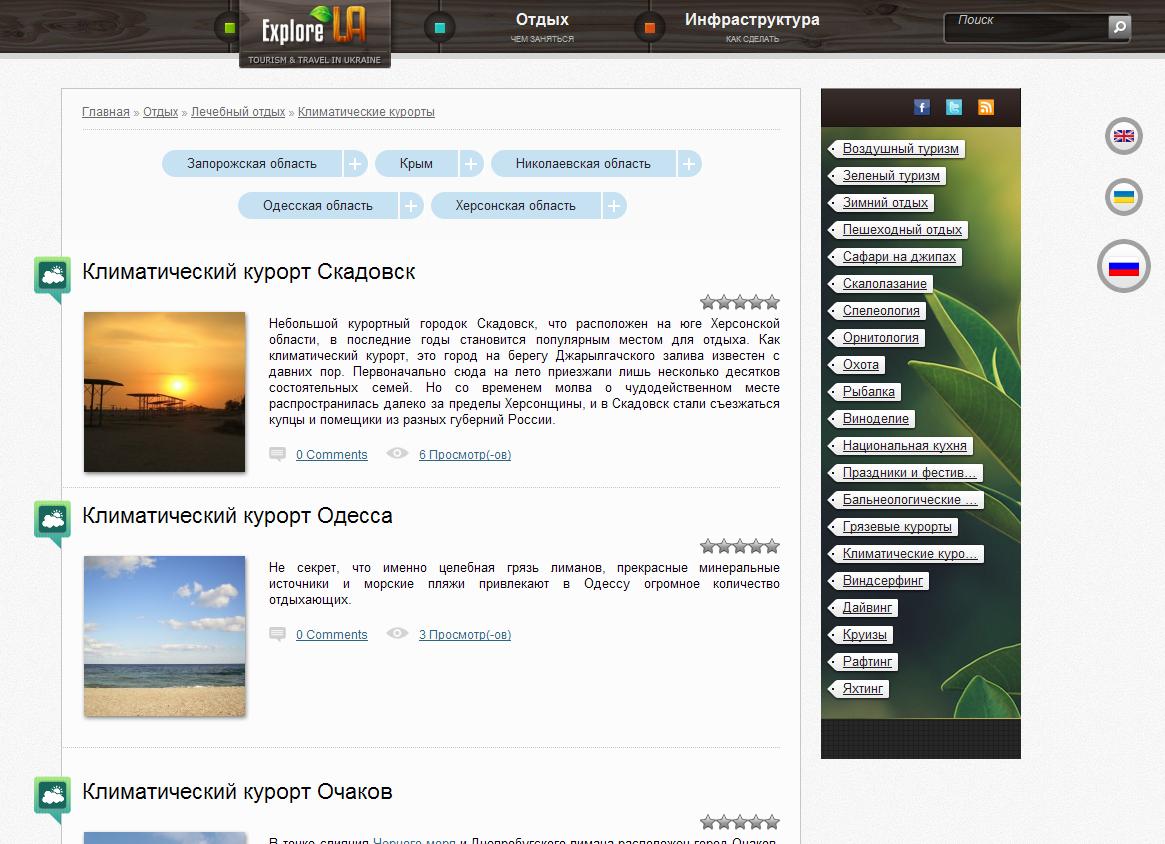The height and width of the screenshot is (844, 1165).
Task: Open Национальная кухня sidebar link
Action: [x=904, y=446]
